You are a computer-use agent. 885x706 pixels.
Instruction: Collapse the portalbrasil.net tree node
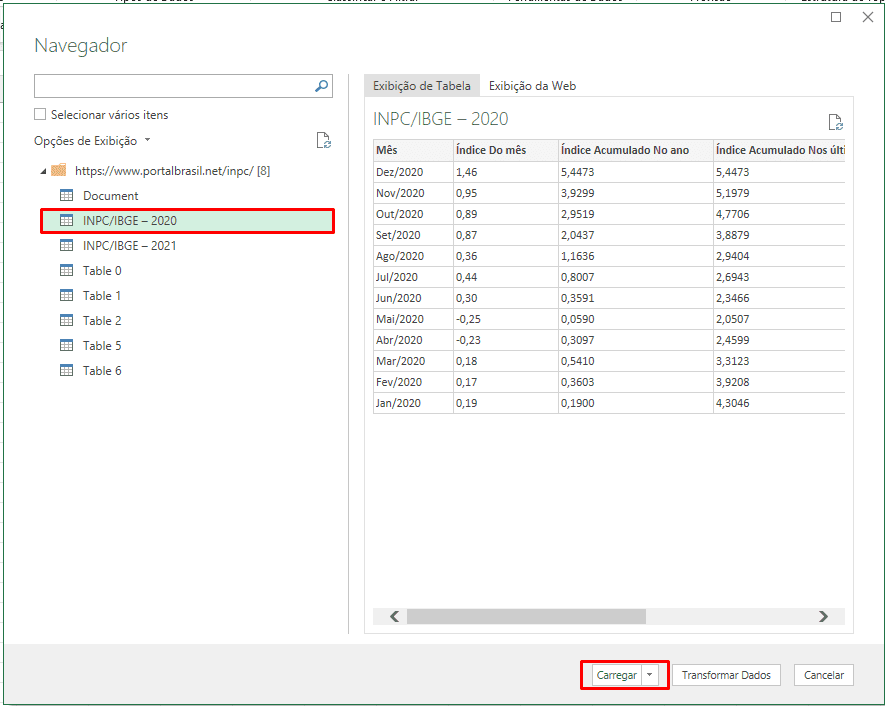[43, 171]
